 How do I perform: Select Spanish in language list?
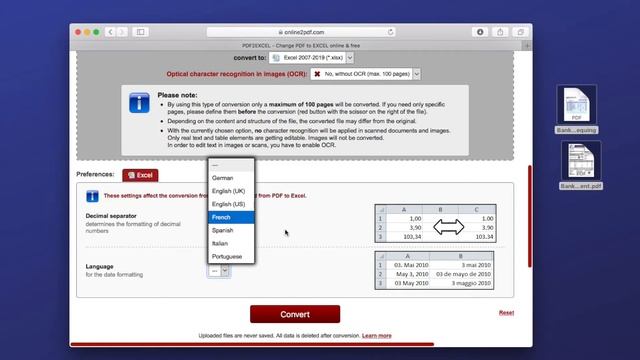pos(231,230)
